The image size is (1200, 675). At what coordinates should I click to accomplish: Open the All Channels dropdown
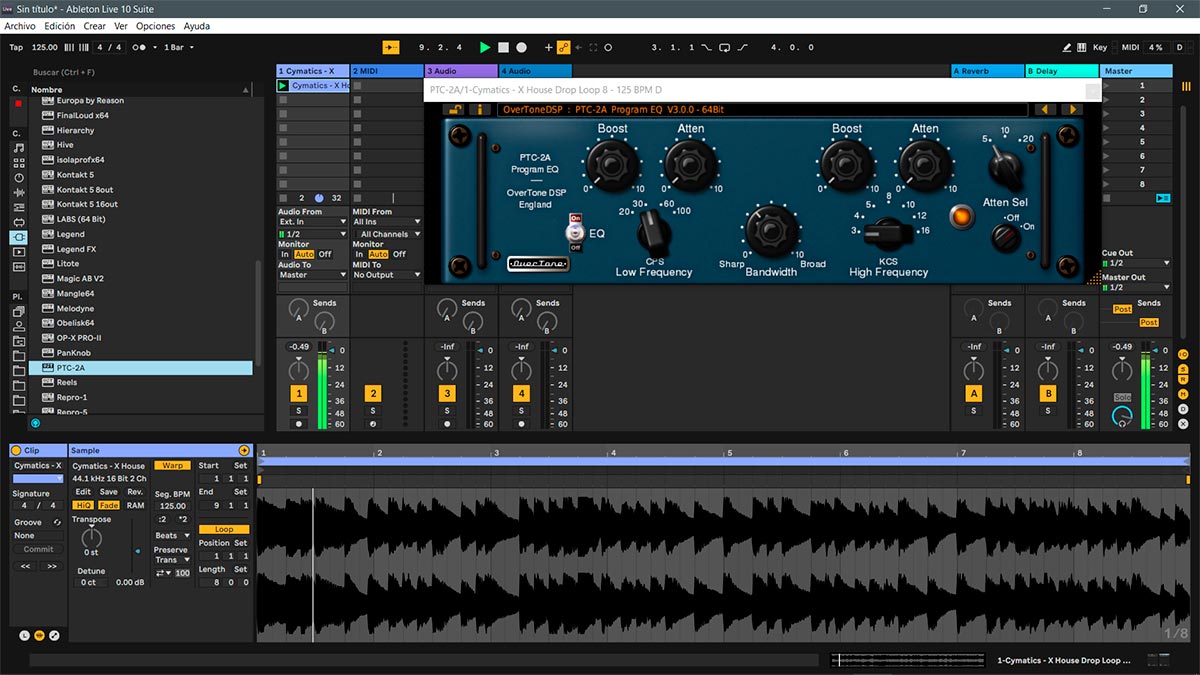click(x=387, y=234)
